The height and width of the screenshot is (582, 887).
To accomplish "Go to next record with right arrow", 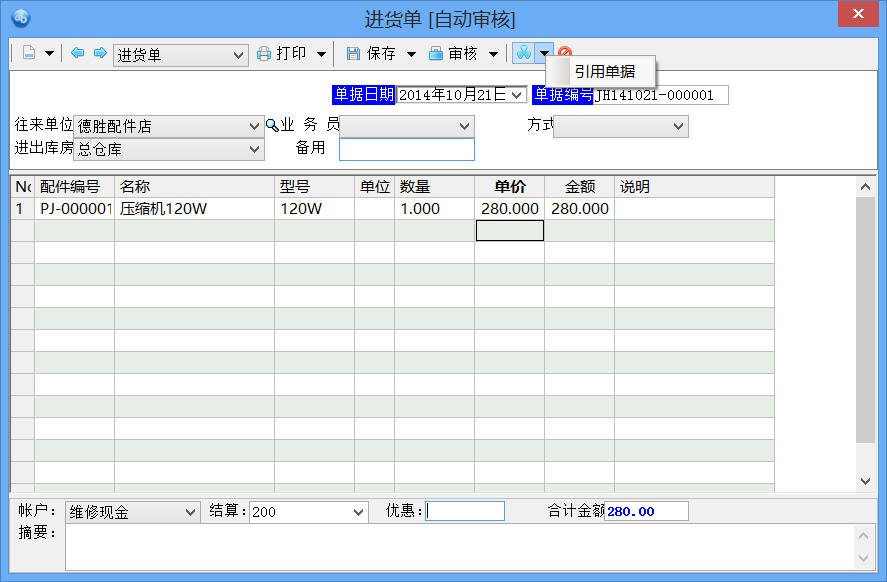I will click(x=99, y=54).
